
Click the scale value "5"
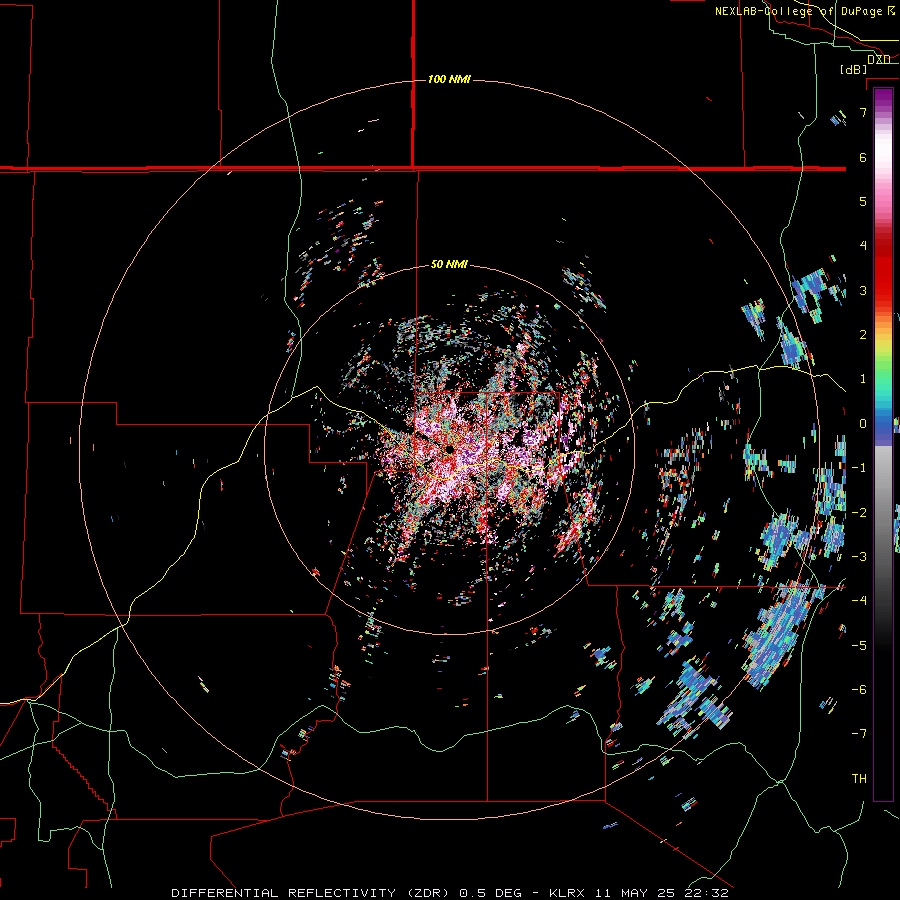point(863,201)
